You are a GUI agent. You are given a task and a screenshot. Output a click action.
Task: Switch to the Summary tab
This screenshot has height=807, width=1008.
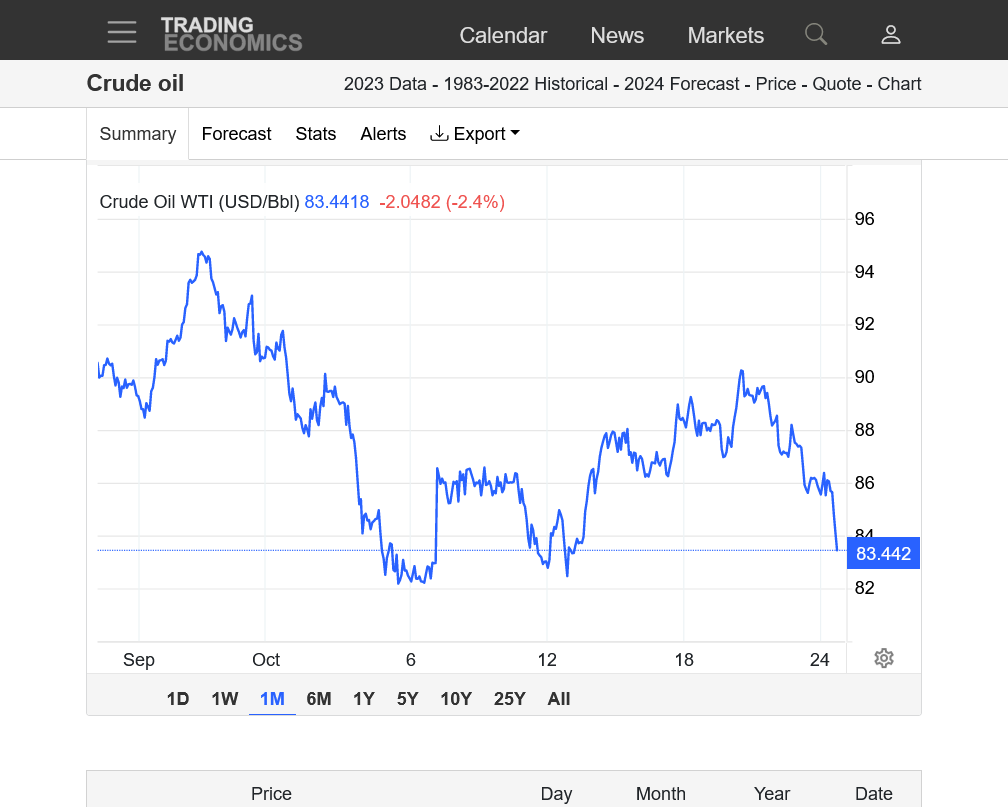pyautogui.click(x=138, y=134)
